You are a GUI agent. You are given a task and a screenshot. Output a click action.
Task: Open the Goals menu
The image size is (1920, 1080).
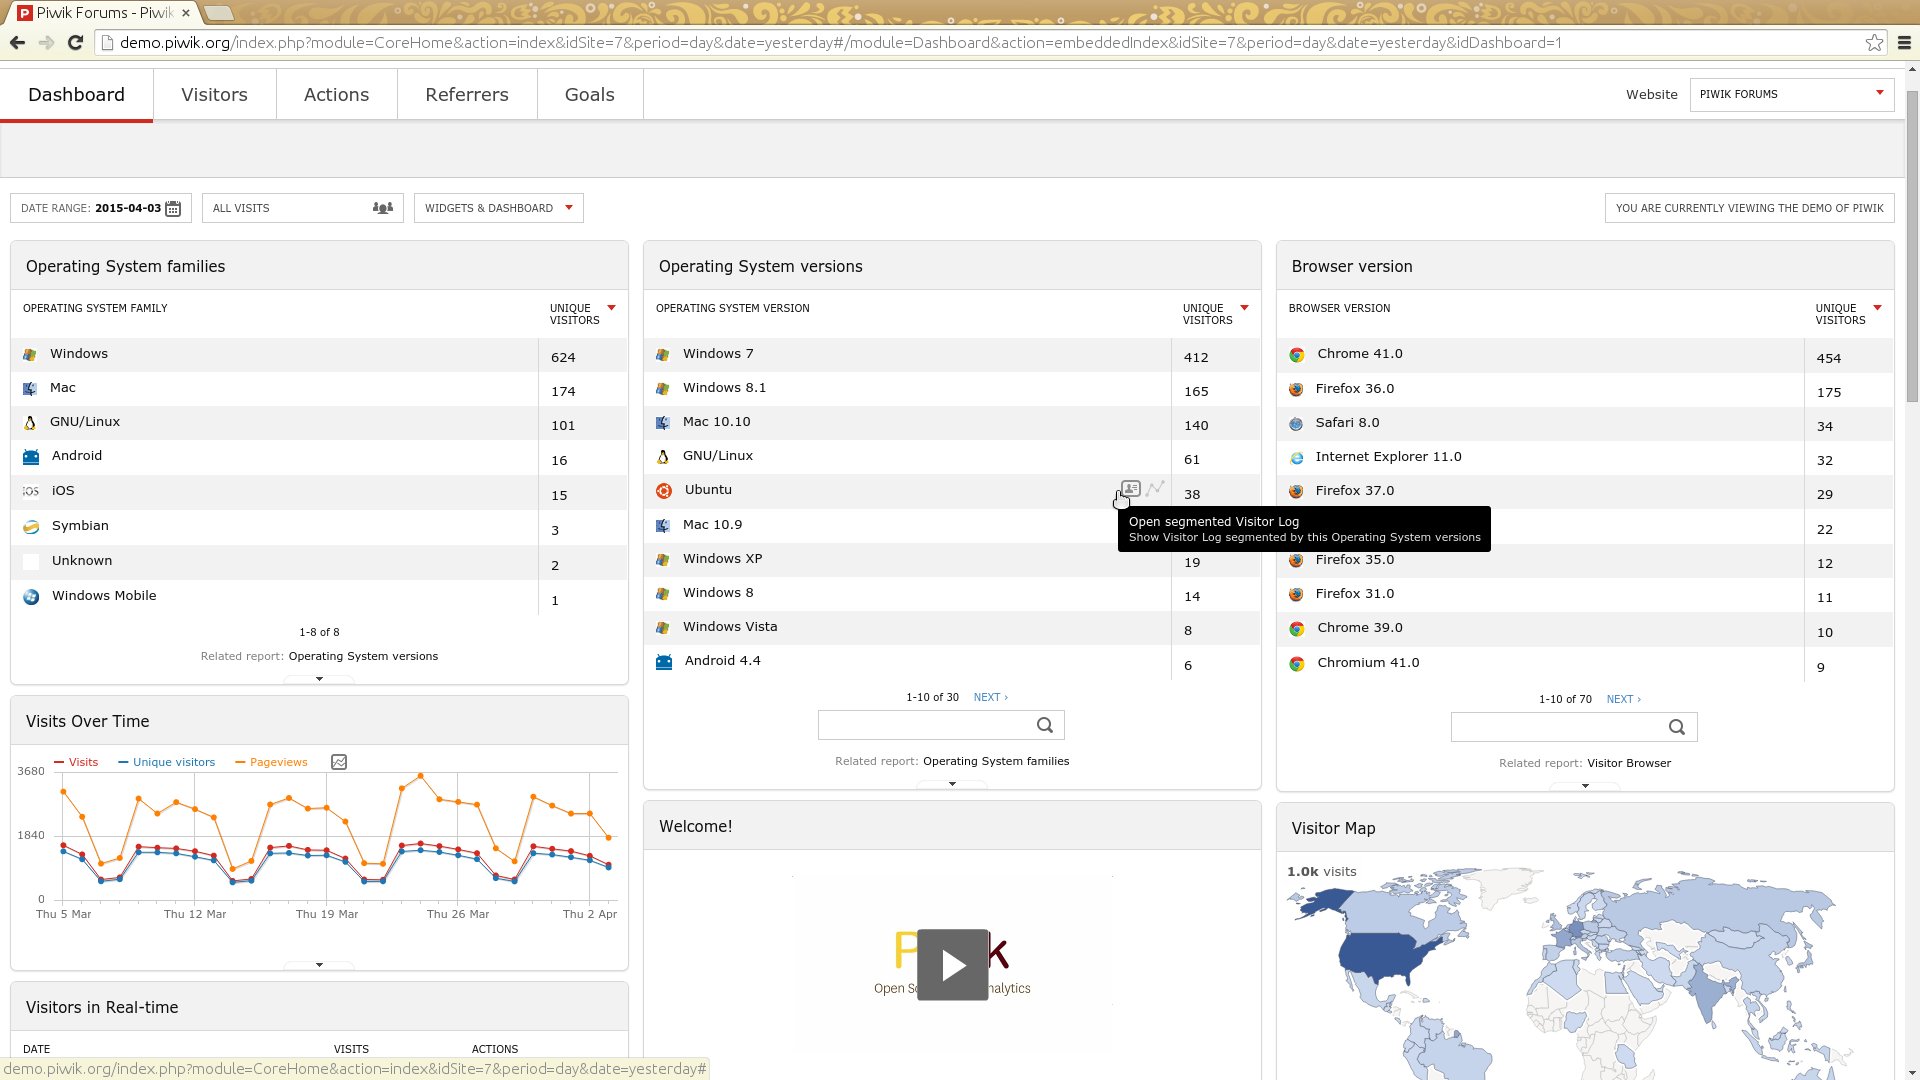pos(589,95)
